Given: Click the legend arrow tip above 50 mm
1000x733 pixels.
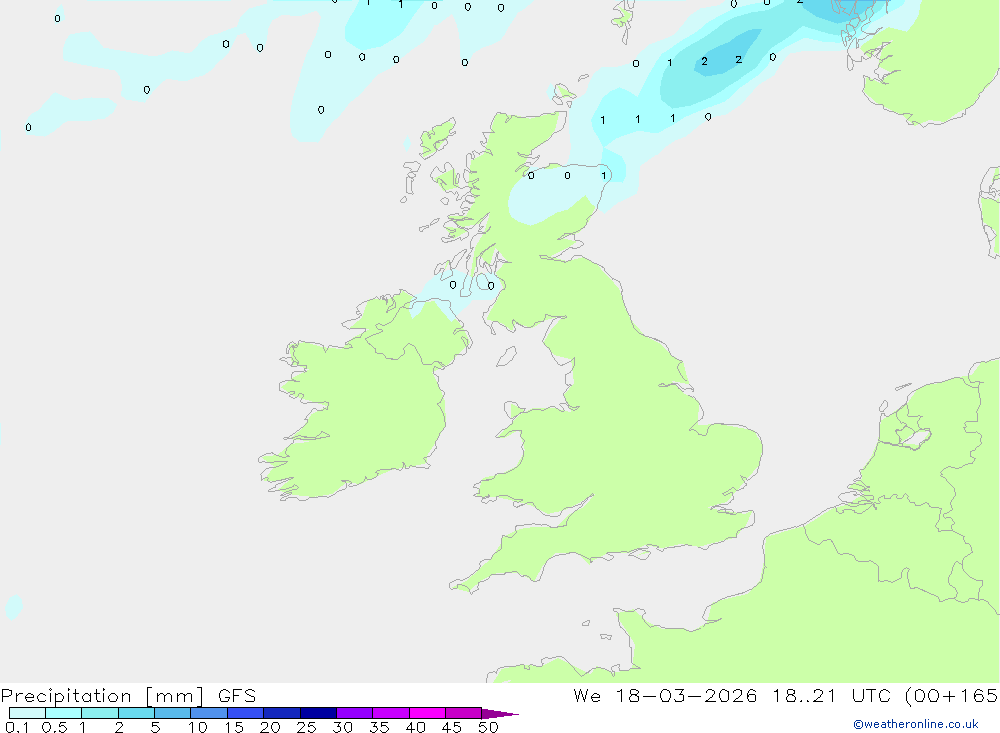Looking at the screenshot, I should [500, 714].
